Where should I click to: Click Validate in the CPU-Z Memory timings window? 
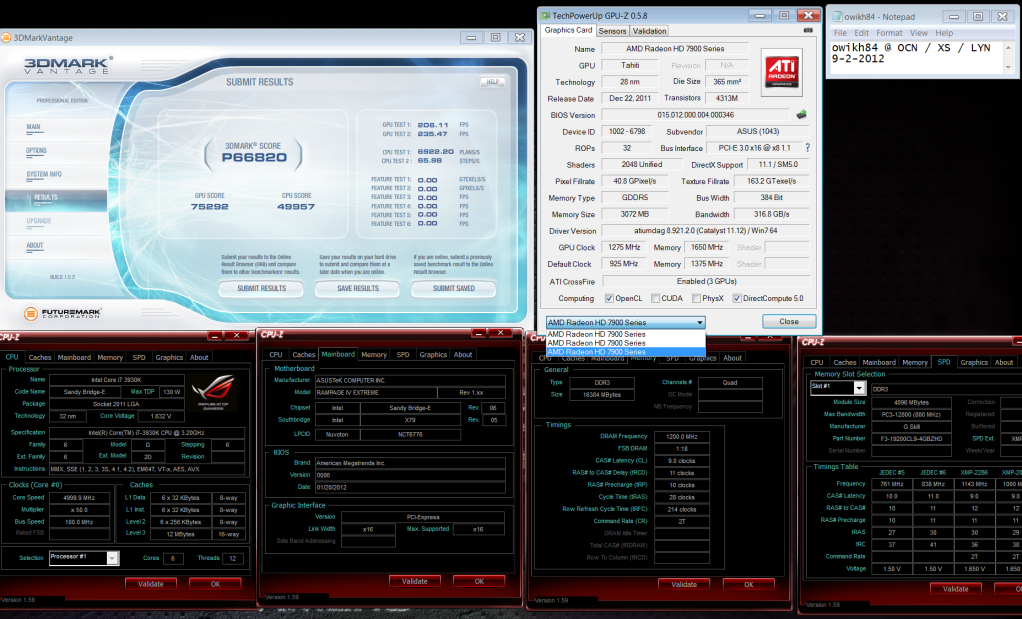coord(684,584)
